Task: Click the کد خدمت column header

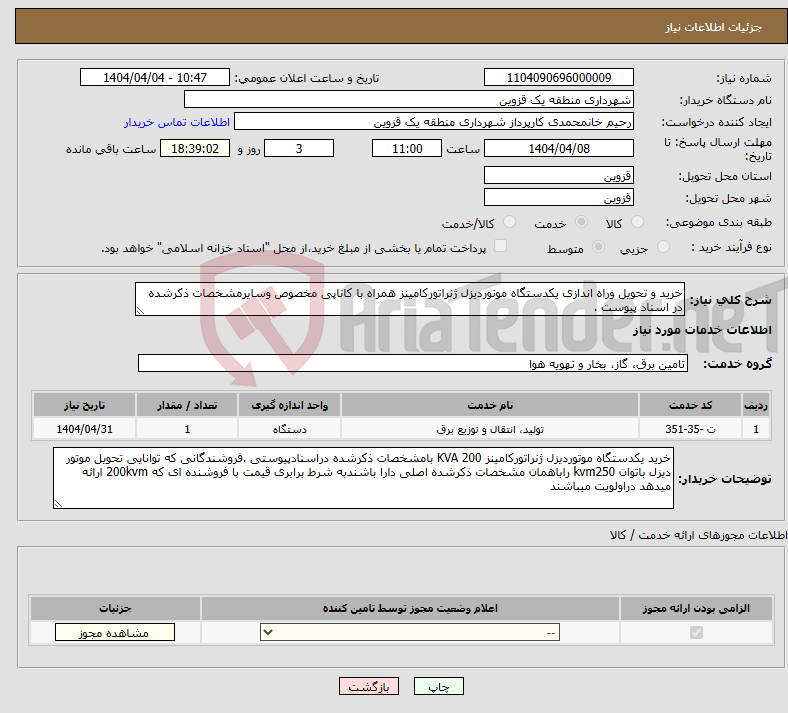Action: coord(691,405)
